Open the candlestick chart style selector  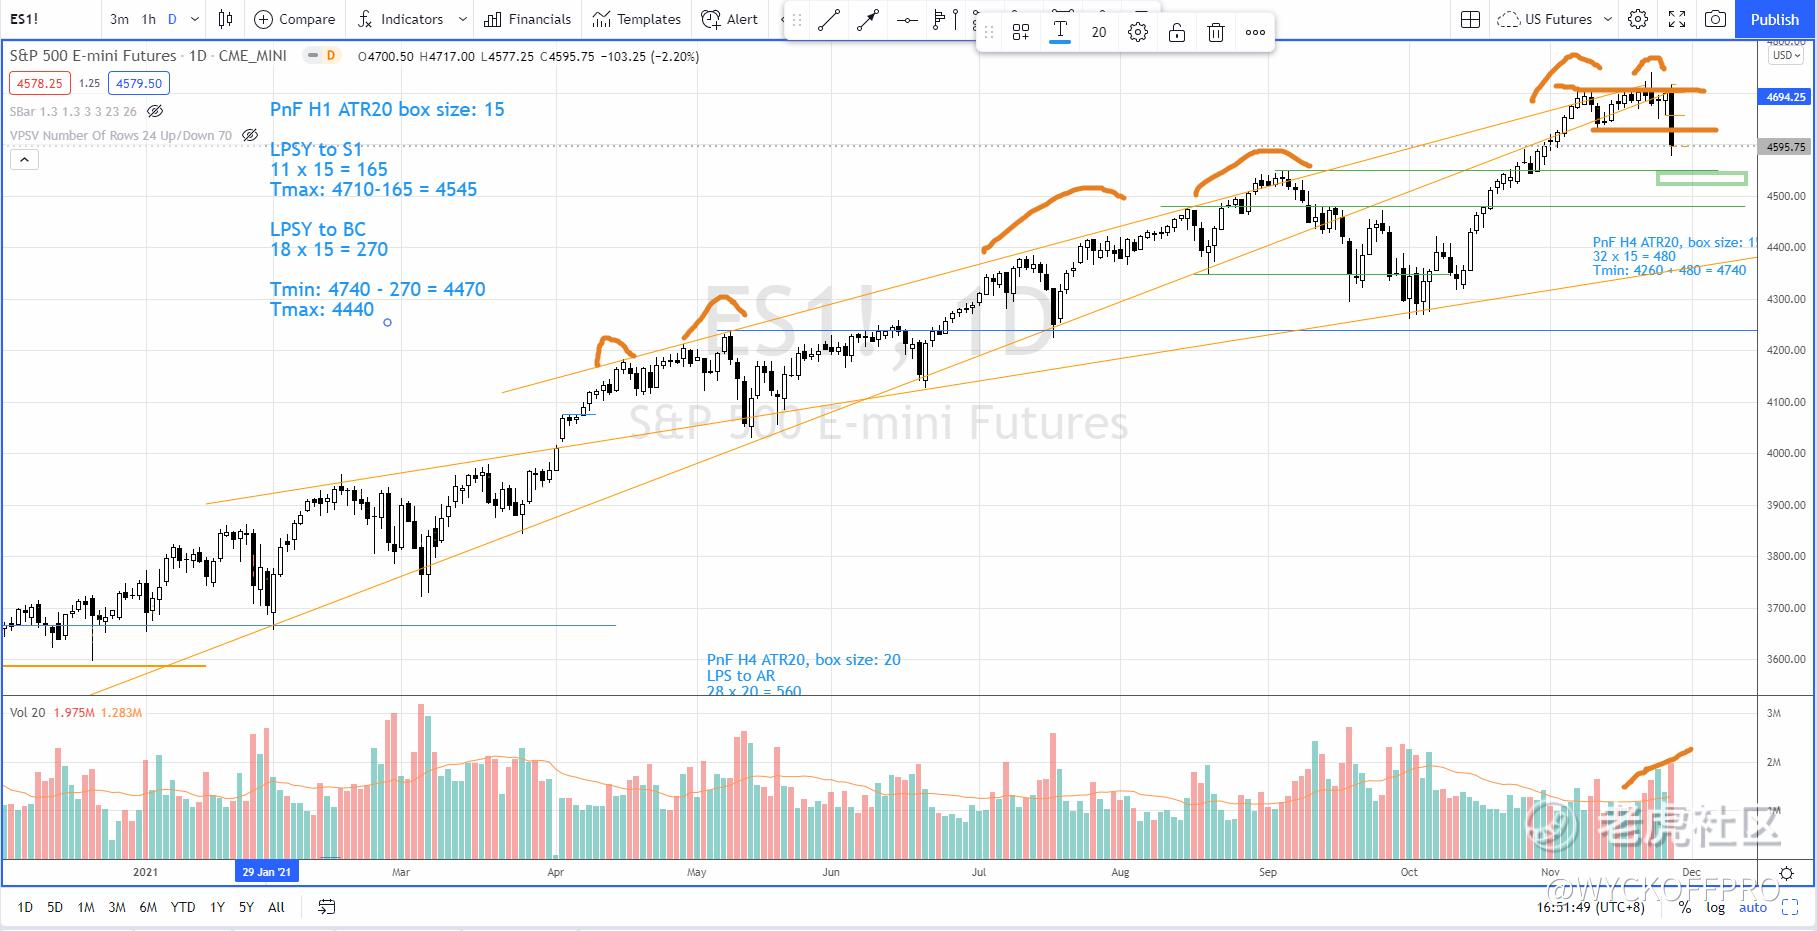[226, 19]
